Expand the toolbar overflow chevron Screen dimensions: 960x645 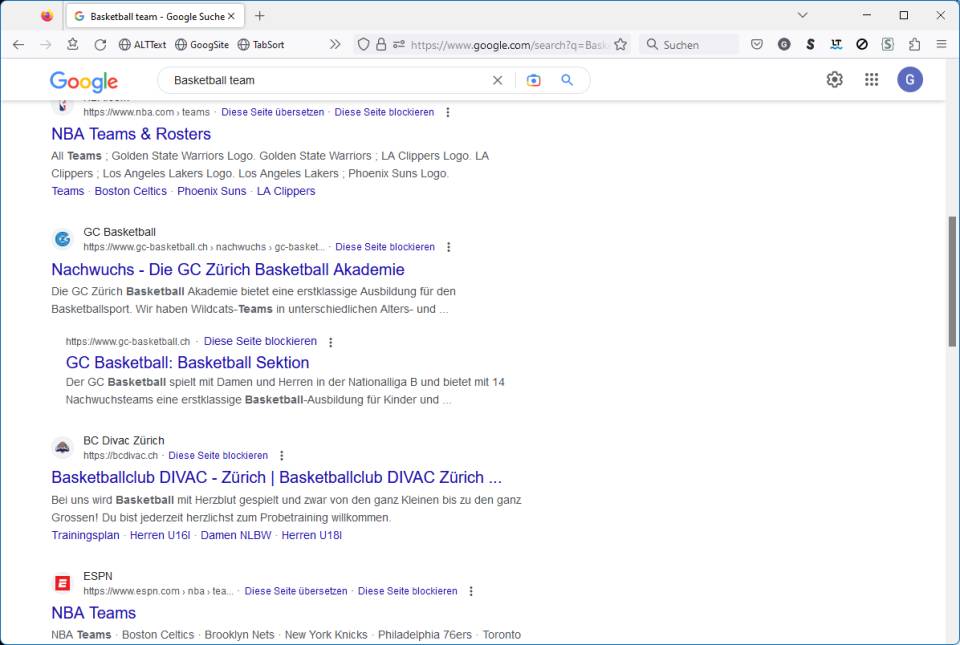point(337,44)
